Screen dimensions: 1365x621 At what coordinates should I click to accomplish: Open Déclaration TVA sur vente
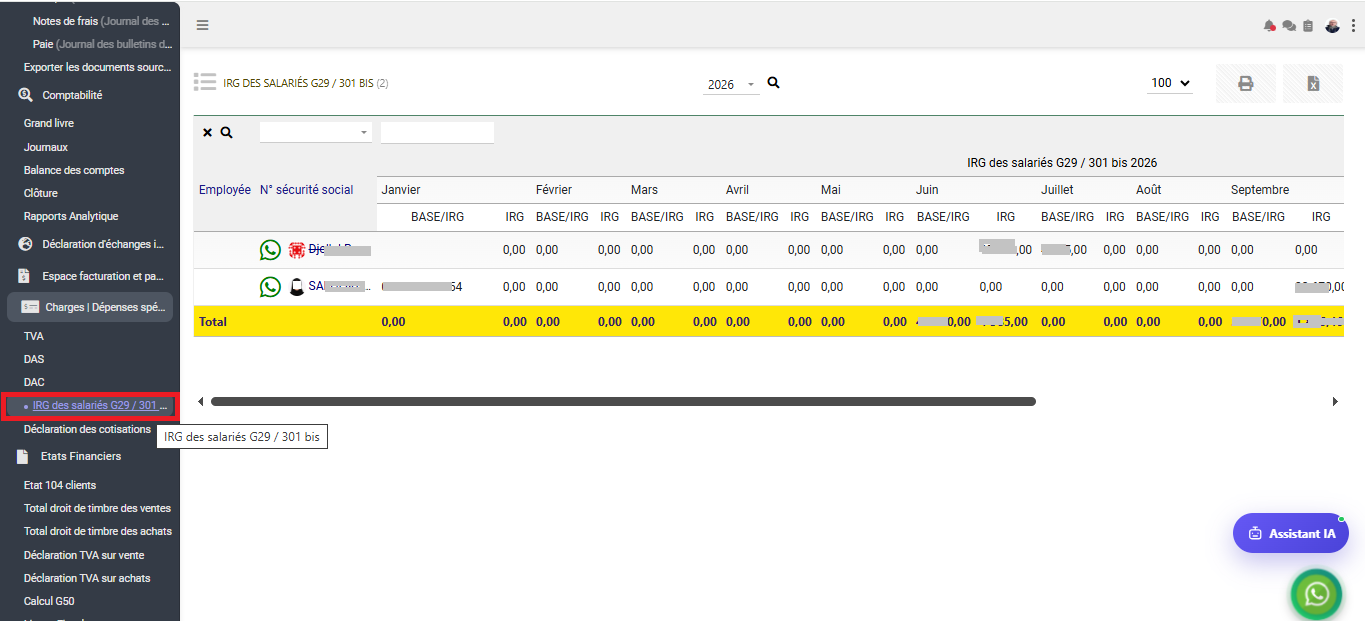[84, 555]
